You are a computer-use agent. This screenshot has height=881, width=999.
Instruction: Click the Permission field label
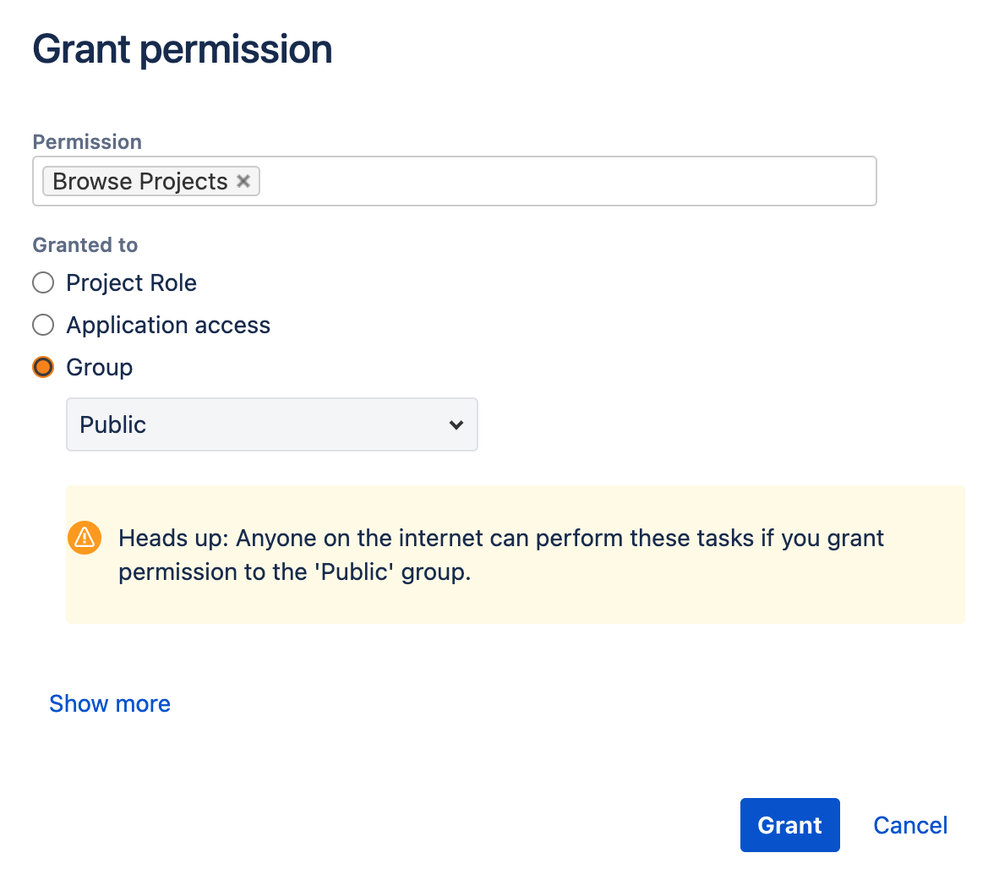click(87, 142)
